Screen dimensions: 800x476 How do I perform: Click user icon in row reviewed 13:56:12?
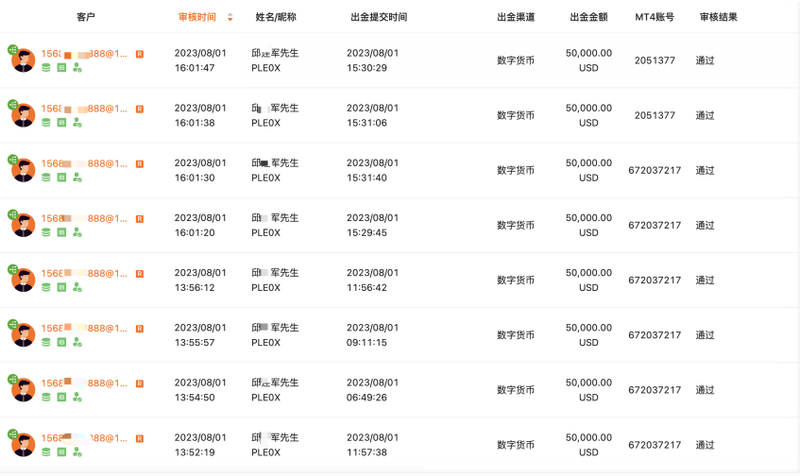[x=77, y=287]
